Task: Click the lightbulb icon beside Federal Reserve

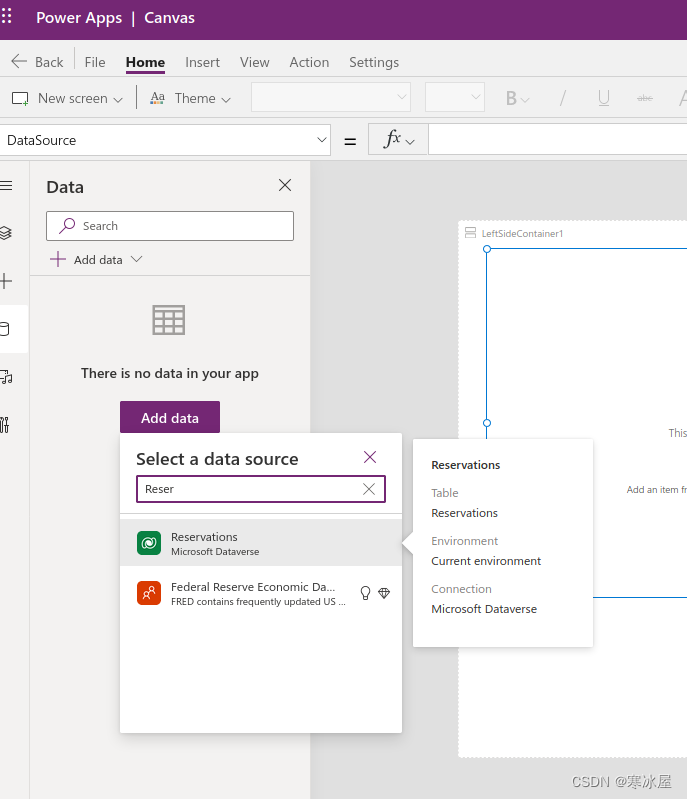Action: pos(365,593)
